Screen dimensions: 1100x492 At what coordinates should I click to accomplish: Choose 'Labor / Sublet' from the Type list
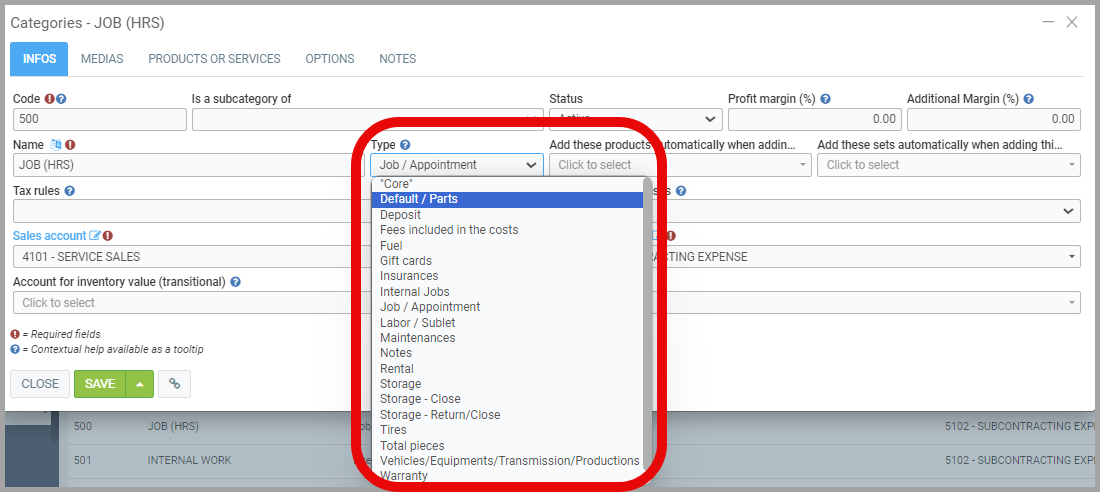(417, 323)
